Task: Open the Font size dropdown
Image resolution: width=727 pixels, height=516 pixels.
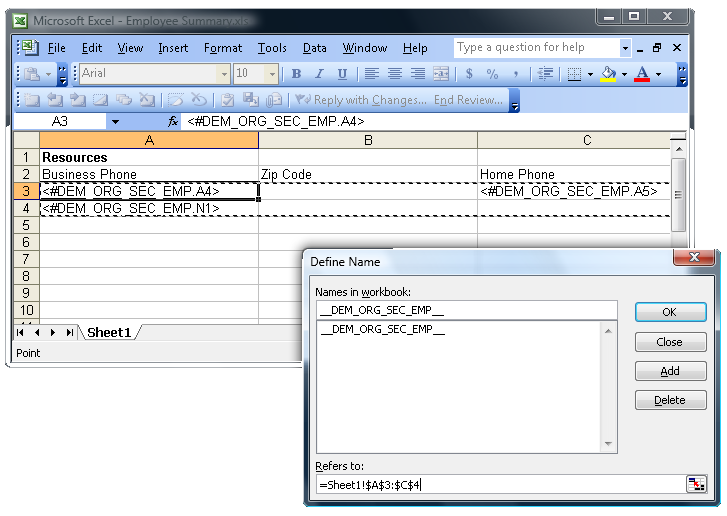Action: [271, 74]
